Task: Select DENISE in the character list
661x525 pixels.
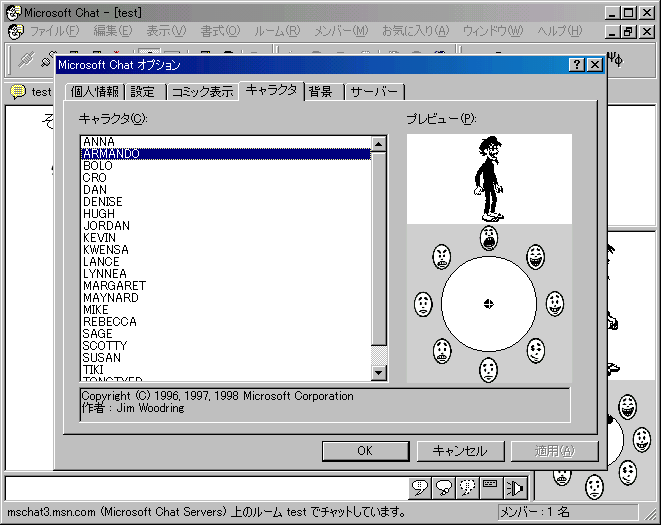Action: tap(226, 202)
